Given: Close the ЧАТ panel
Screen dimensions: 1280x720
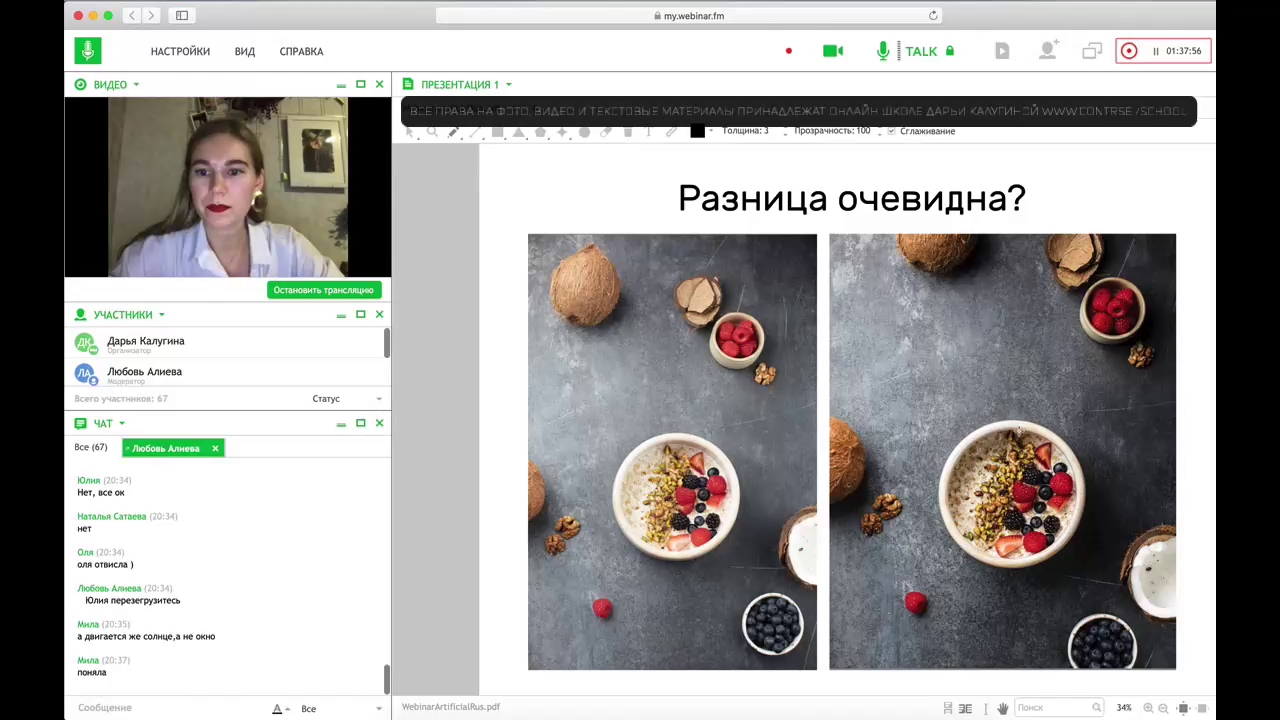Looking at the screenshot, I should 379,423.
